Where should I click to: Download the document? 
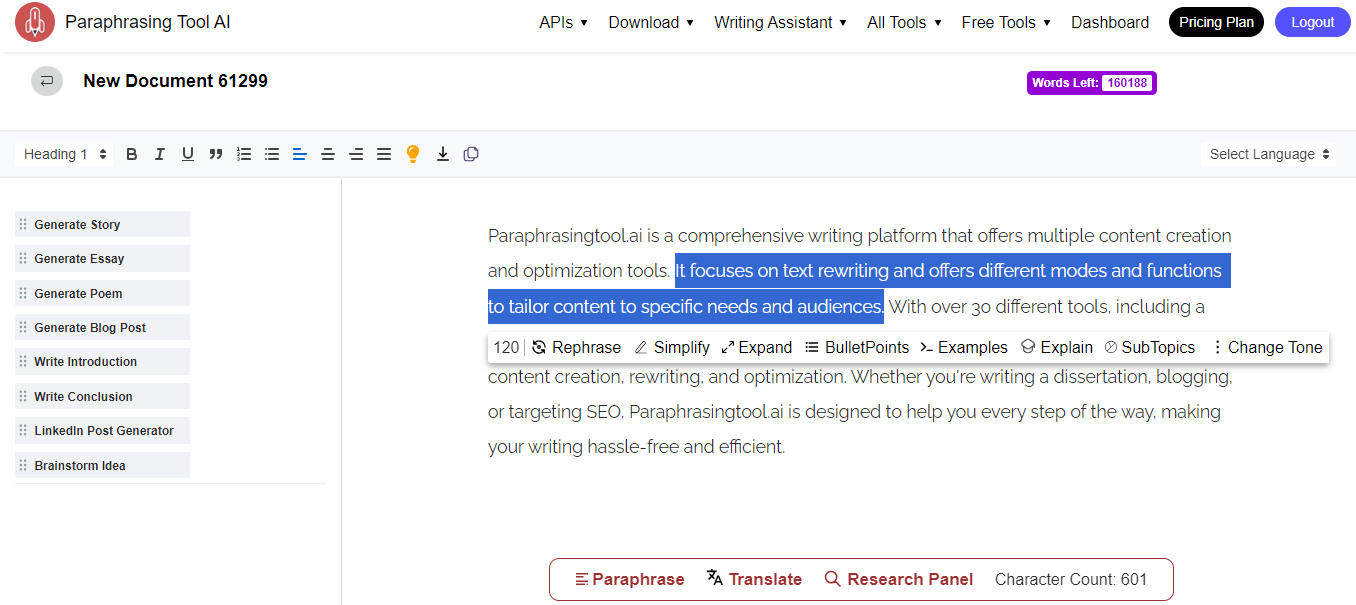(x=442, y=154)
